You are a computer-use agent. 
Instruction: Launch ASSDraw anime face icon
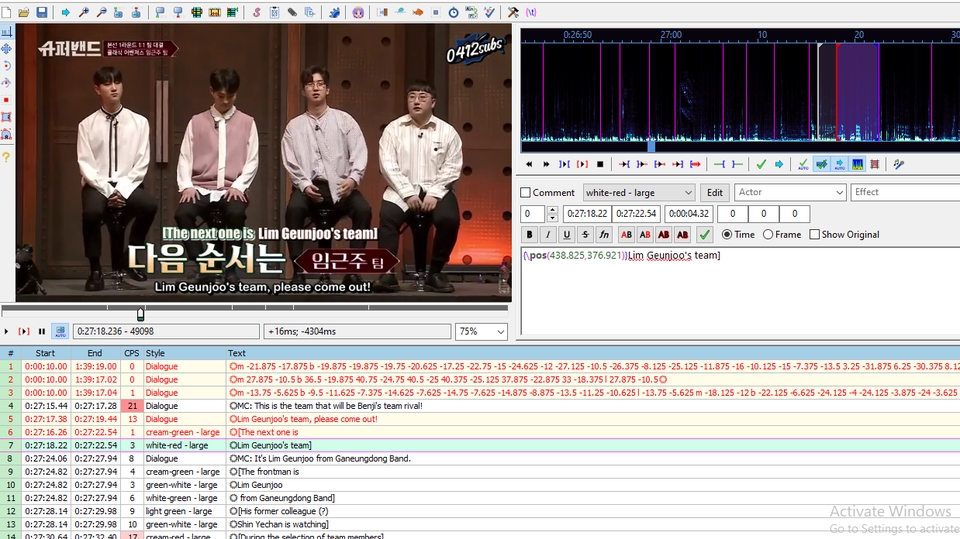pos(358,12)
